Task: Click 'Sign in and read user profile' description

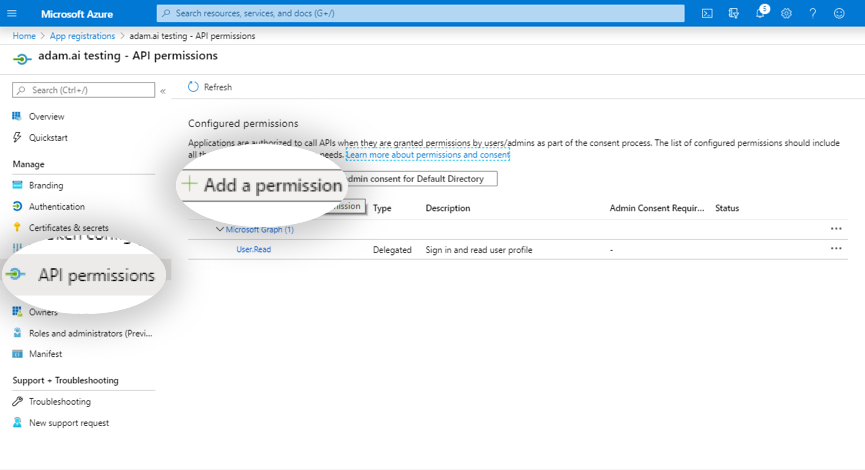Action: pos(479,250)
